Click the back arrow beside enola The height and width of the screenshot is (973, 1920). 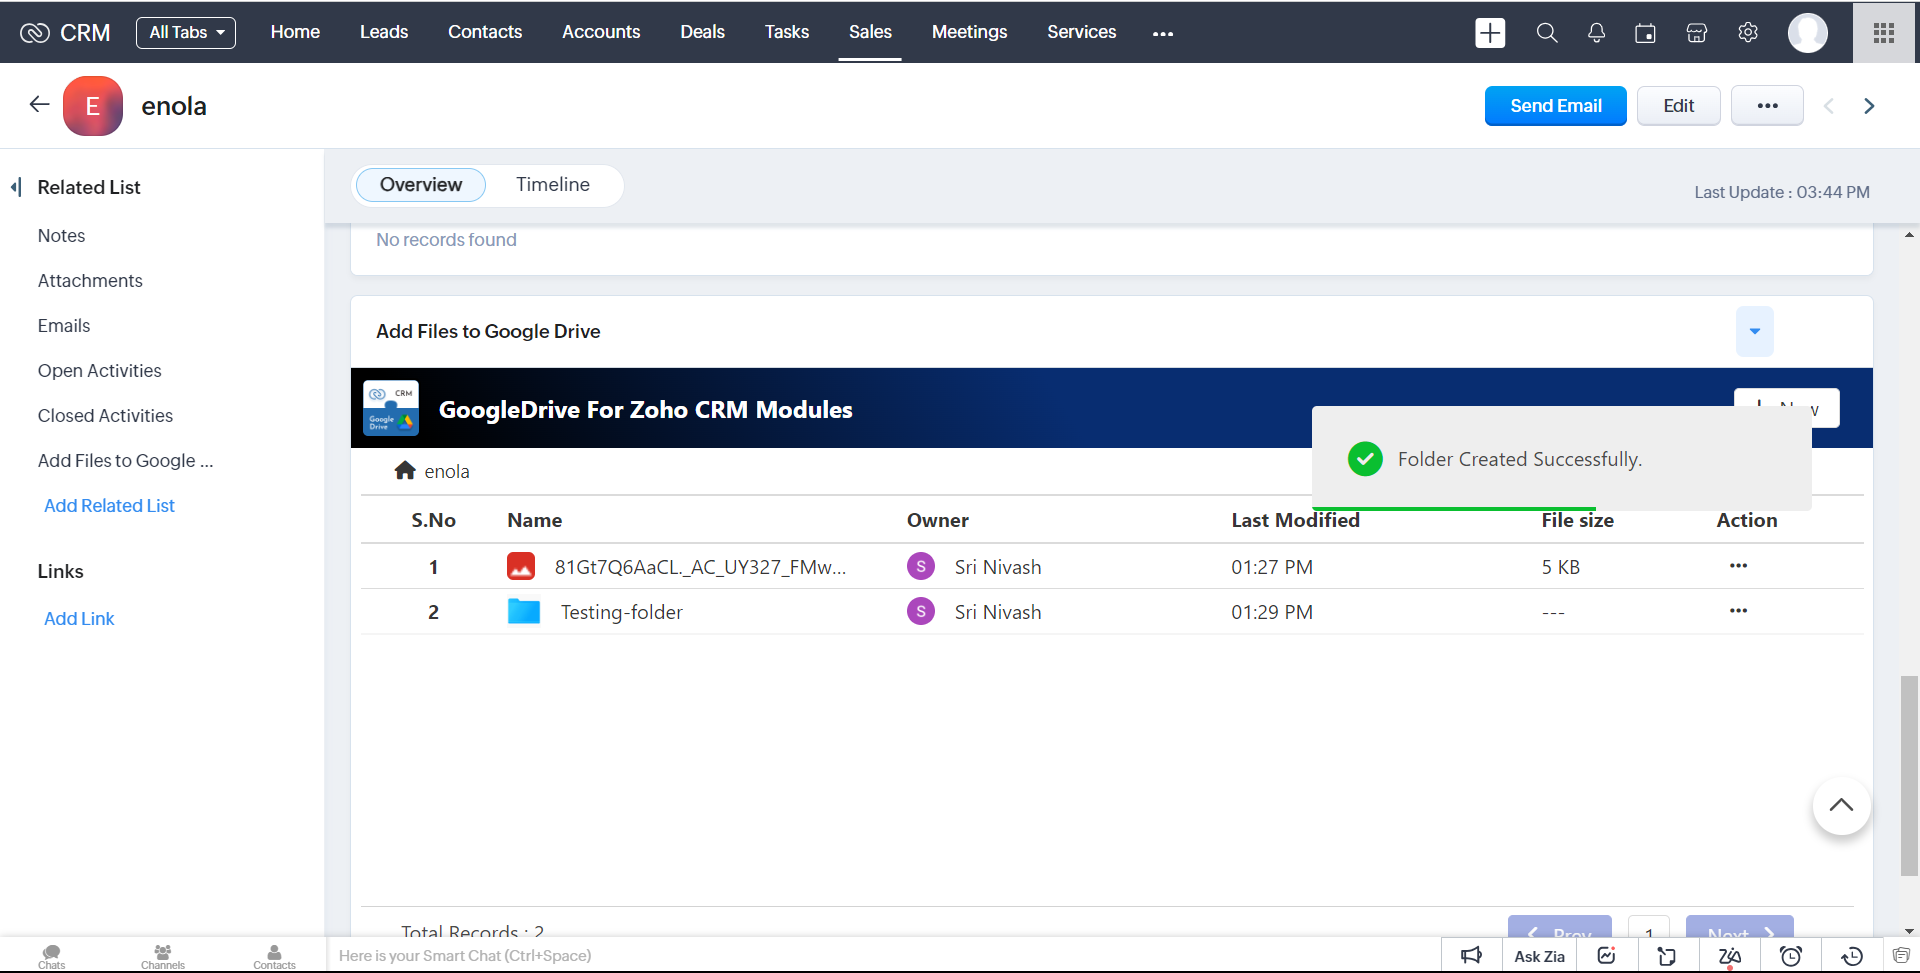(39, 105)
